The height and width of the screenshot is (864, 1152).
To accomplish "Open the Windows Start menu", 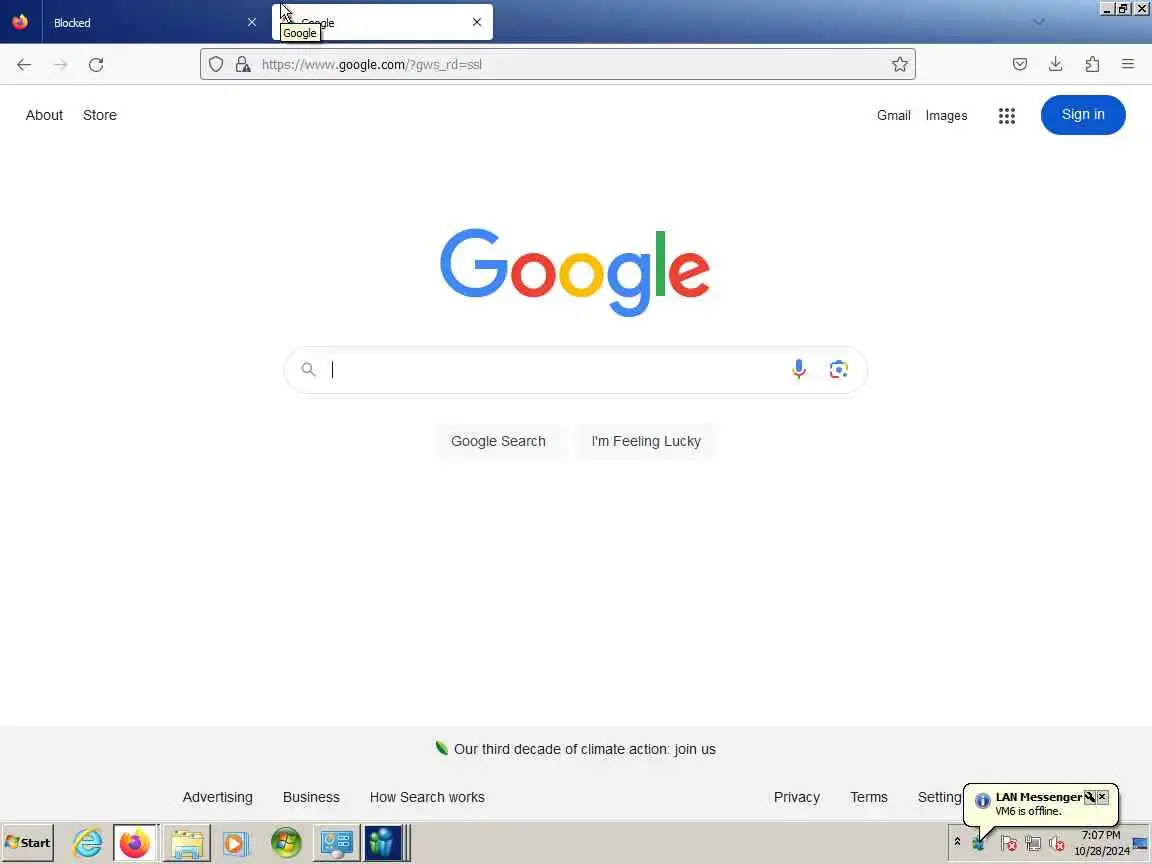I will point(28,843).
